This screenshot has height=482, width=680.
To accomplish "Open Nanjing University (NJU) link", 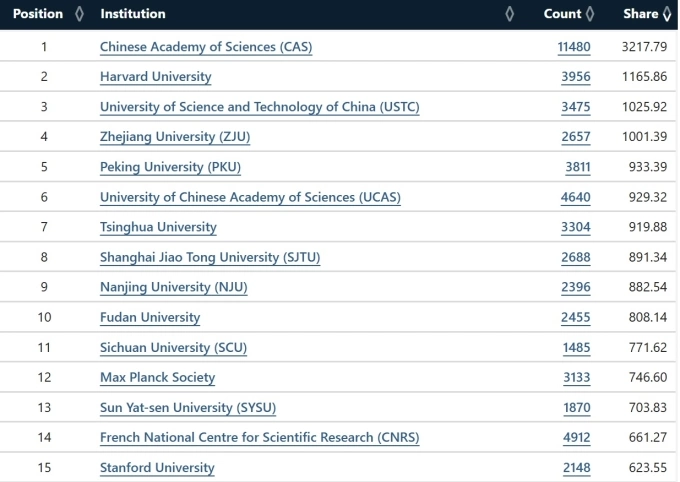I will click(x=173, y=287).
